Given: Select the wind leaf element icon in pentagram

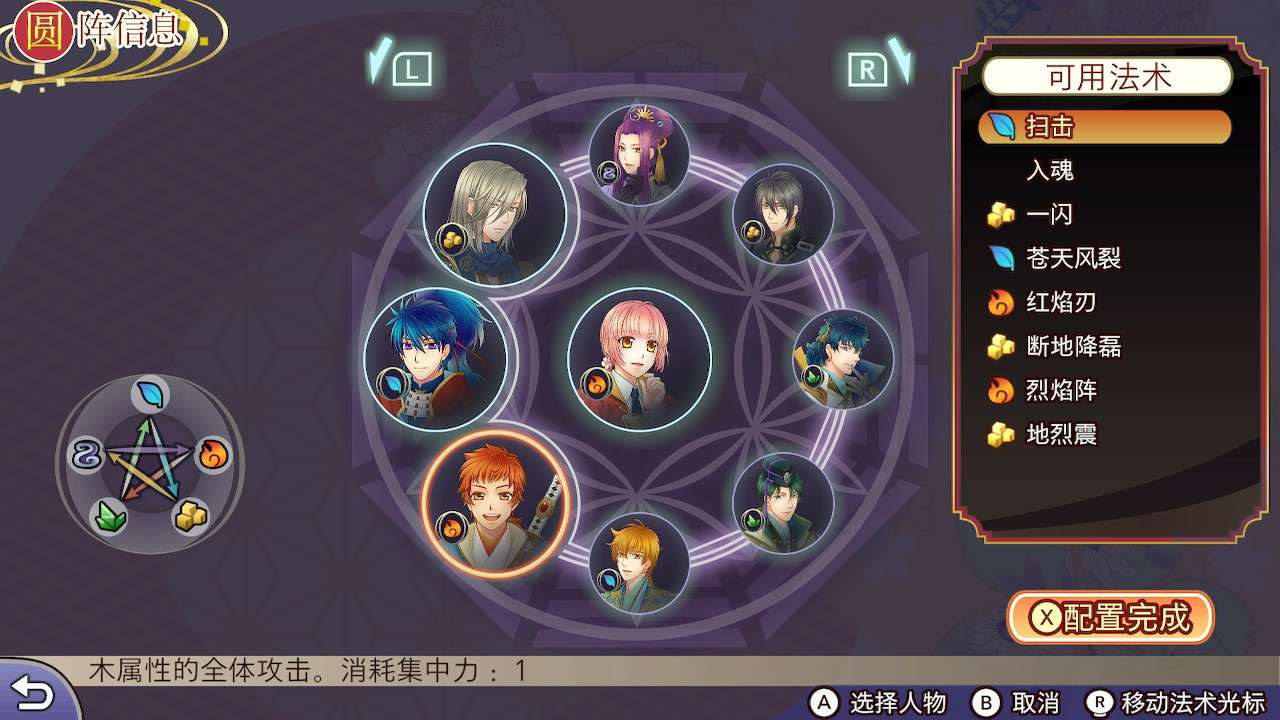Looking at the screenshot, I should pyautogui.click(x=150, y=395).
